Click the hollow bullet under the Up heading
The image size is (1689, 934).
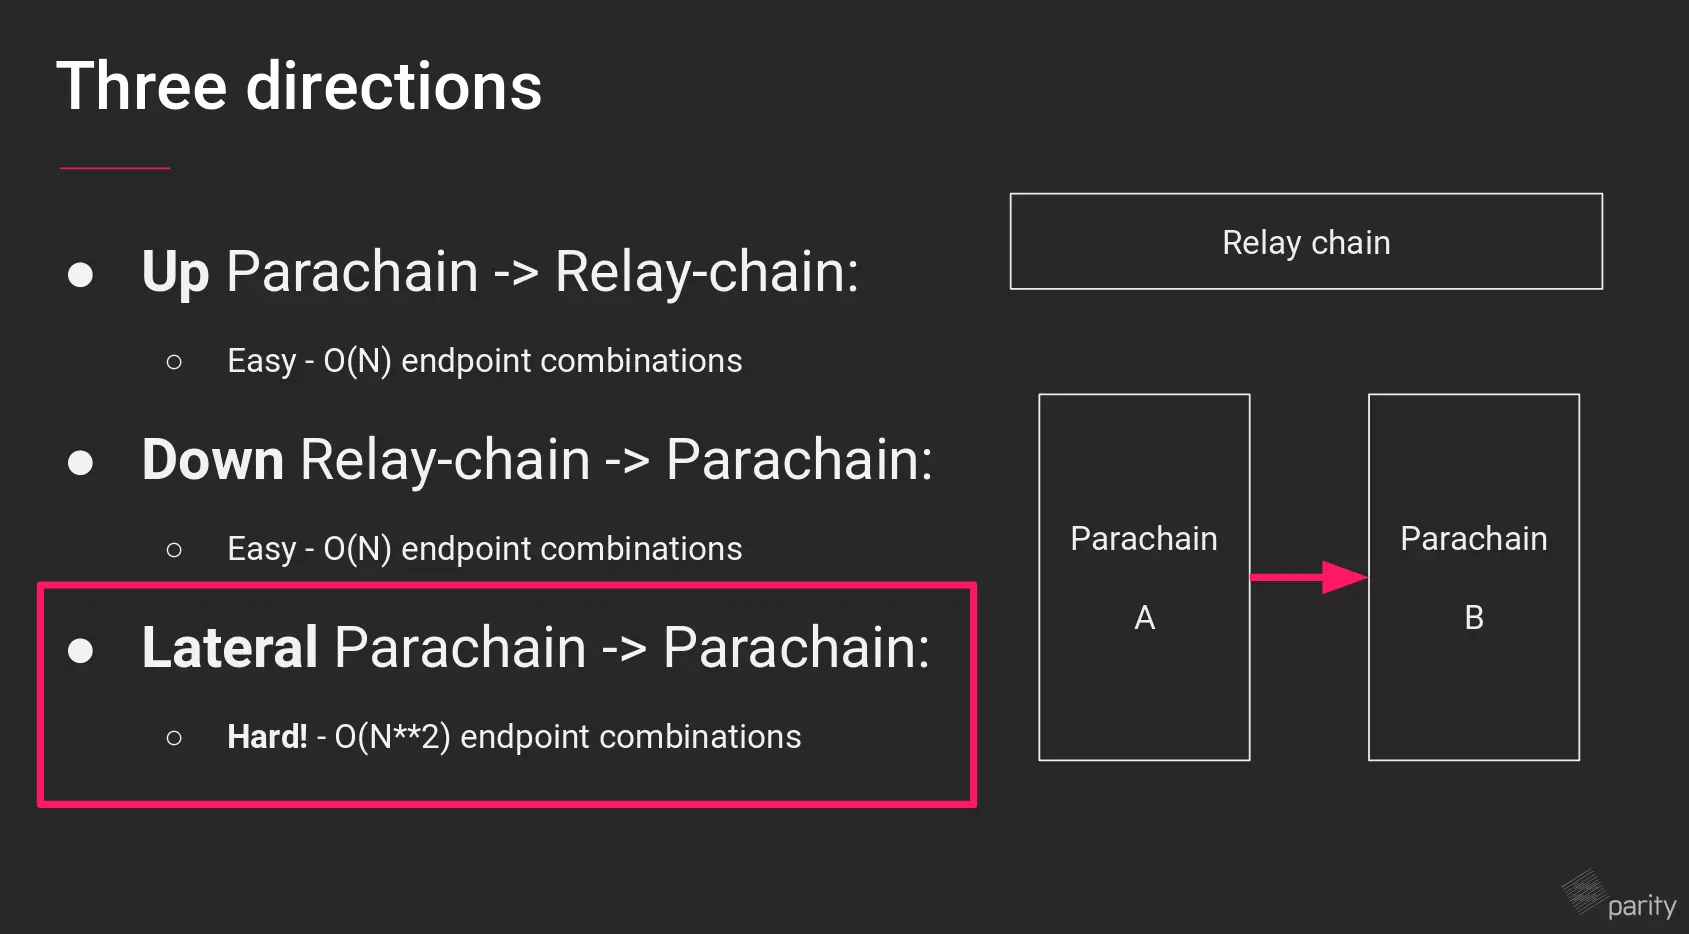tap(174, 362)
